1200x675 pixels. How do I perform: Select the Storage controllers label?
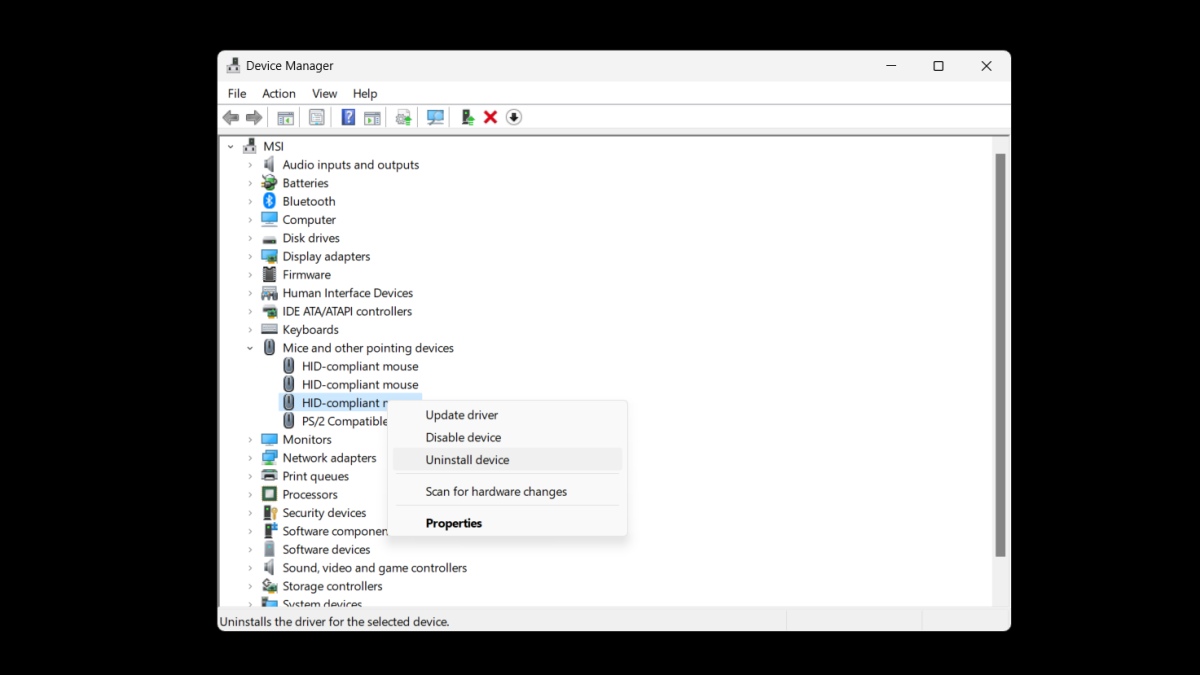coord(332,586)
